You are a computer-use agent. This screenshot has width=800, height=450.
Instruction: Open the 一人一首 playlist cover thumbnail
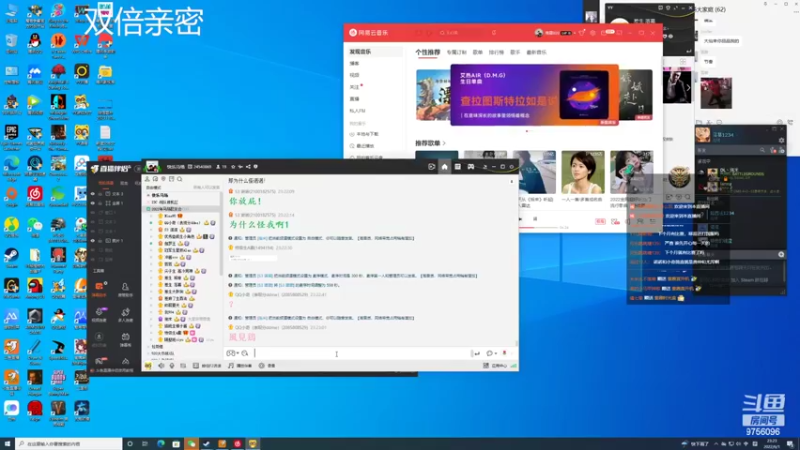tap(583, 172)
